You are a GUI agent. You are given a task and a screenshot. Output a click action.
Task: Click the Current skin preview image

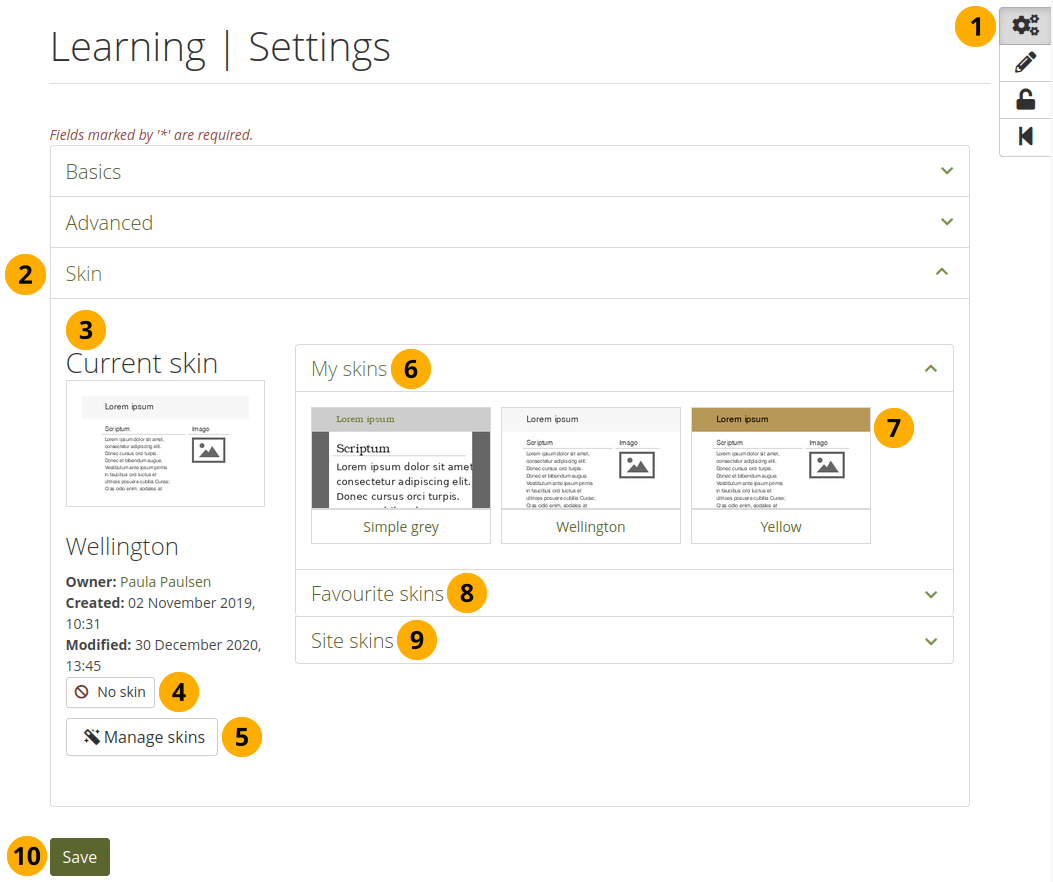click(x=165, y=443)
